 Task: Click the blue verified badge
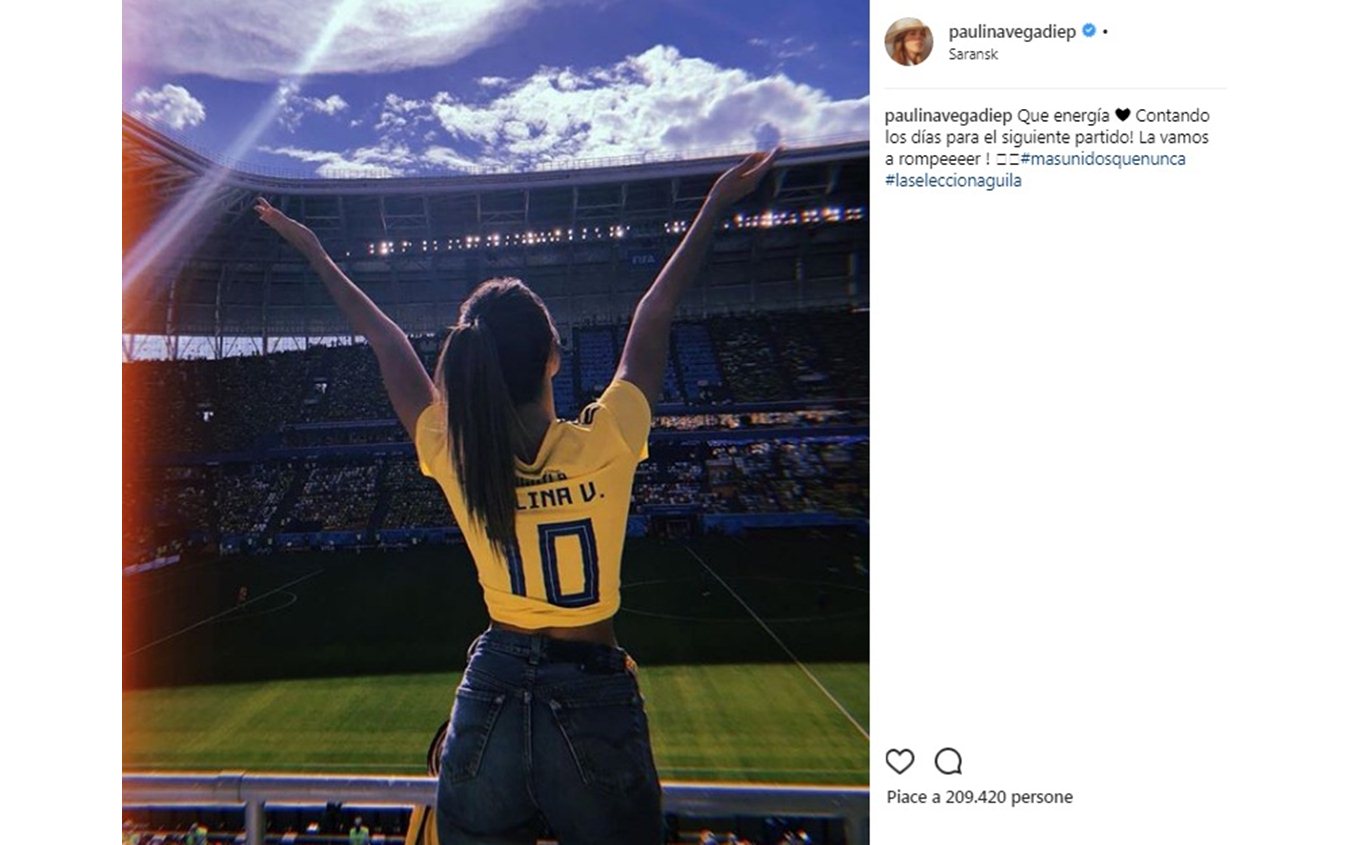(1089, 31)
